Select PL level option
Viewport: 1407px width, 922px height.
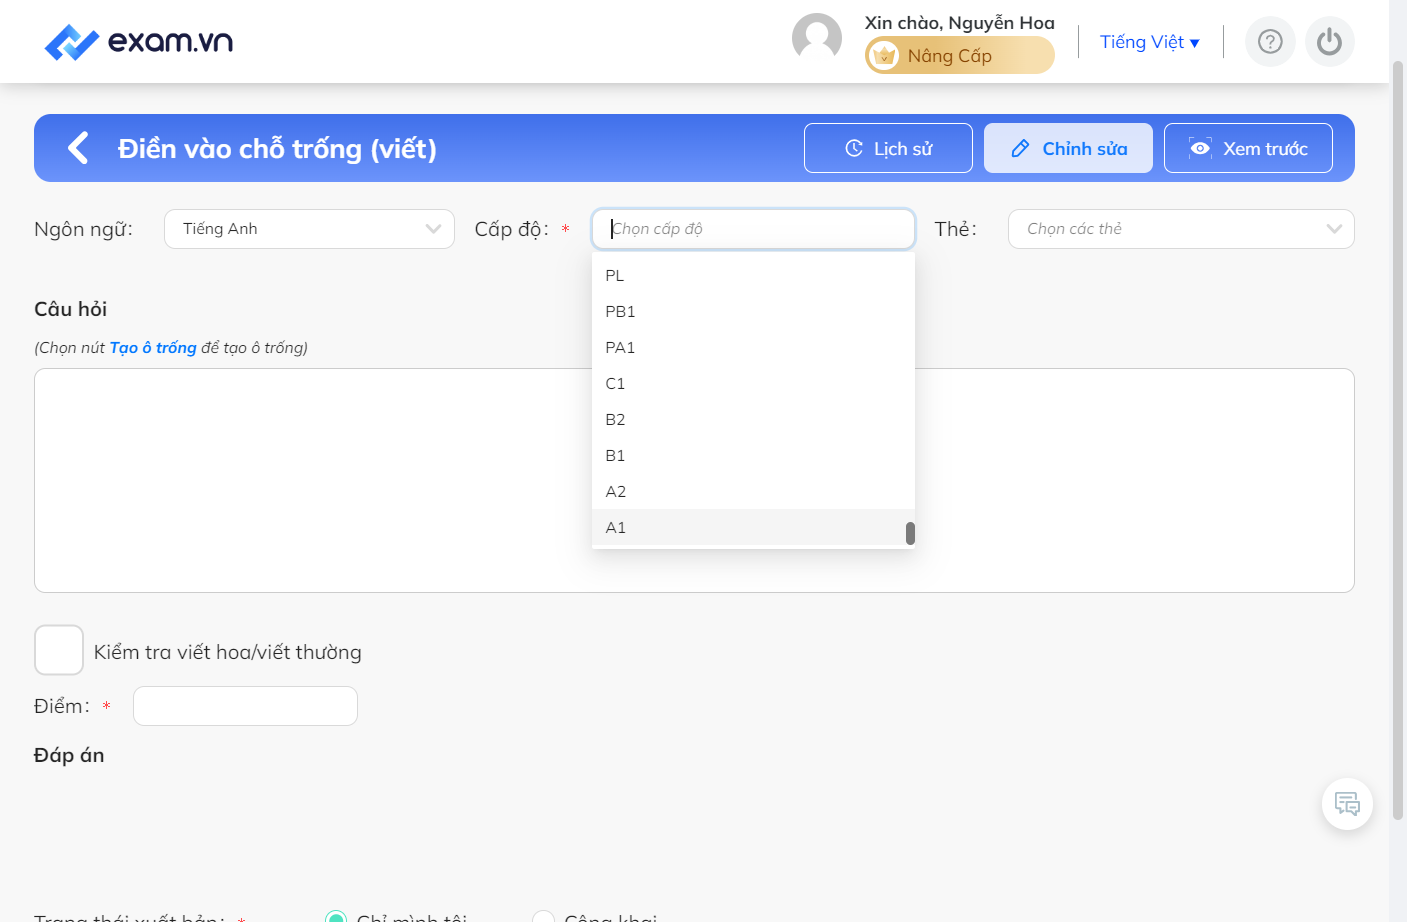(x=753, y=275)
